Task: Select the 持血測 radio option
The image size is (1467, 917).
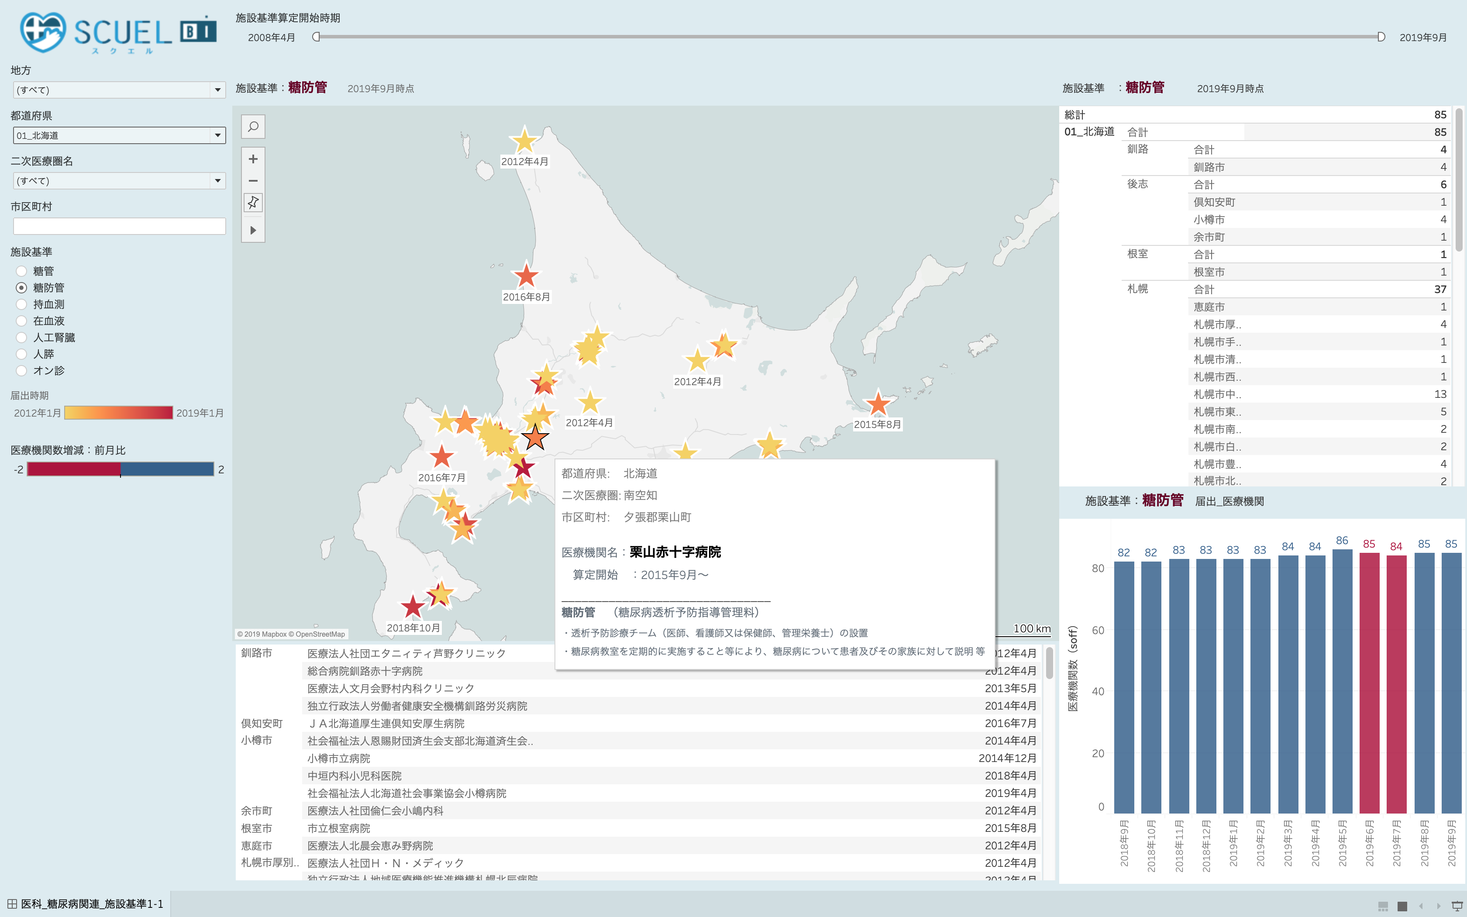Action: pyautogui.click(x=21, y=304)
